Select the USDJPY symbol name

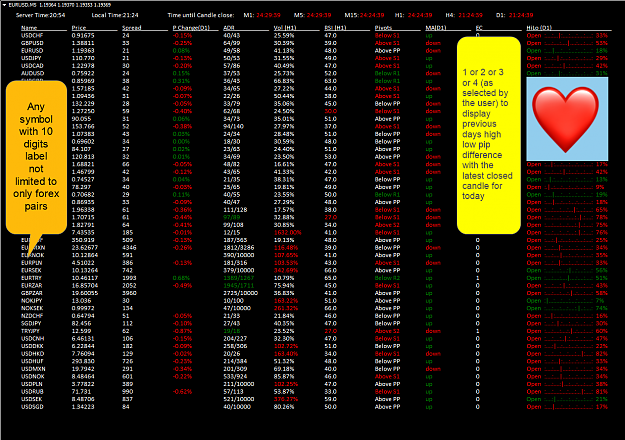click(31, 58)
